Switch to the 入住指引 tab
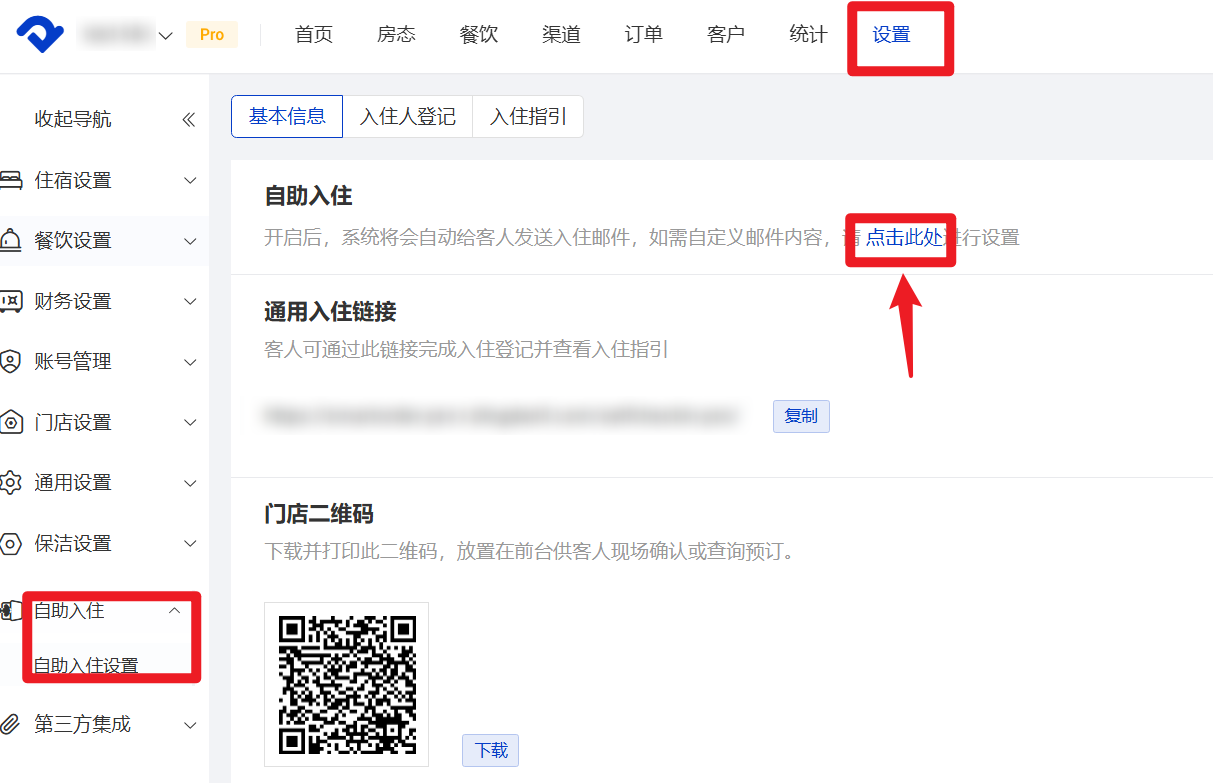Image resolution: width=1213 pixels, height=783 pixels. click(528, 117)
